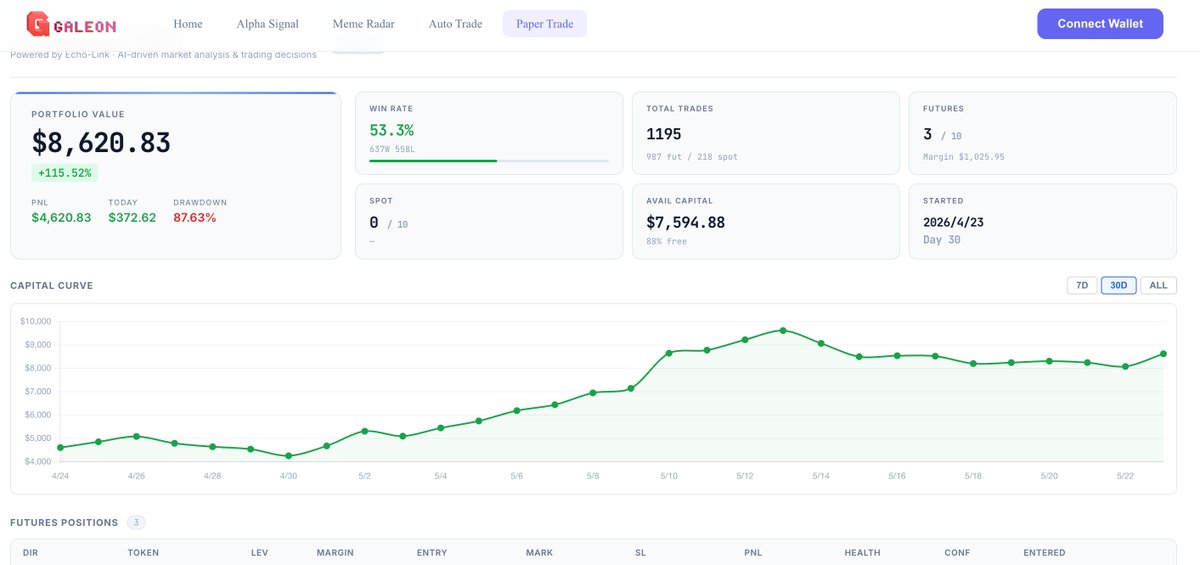Click the HEALTH column header

click(862, 553)
